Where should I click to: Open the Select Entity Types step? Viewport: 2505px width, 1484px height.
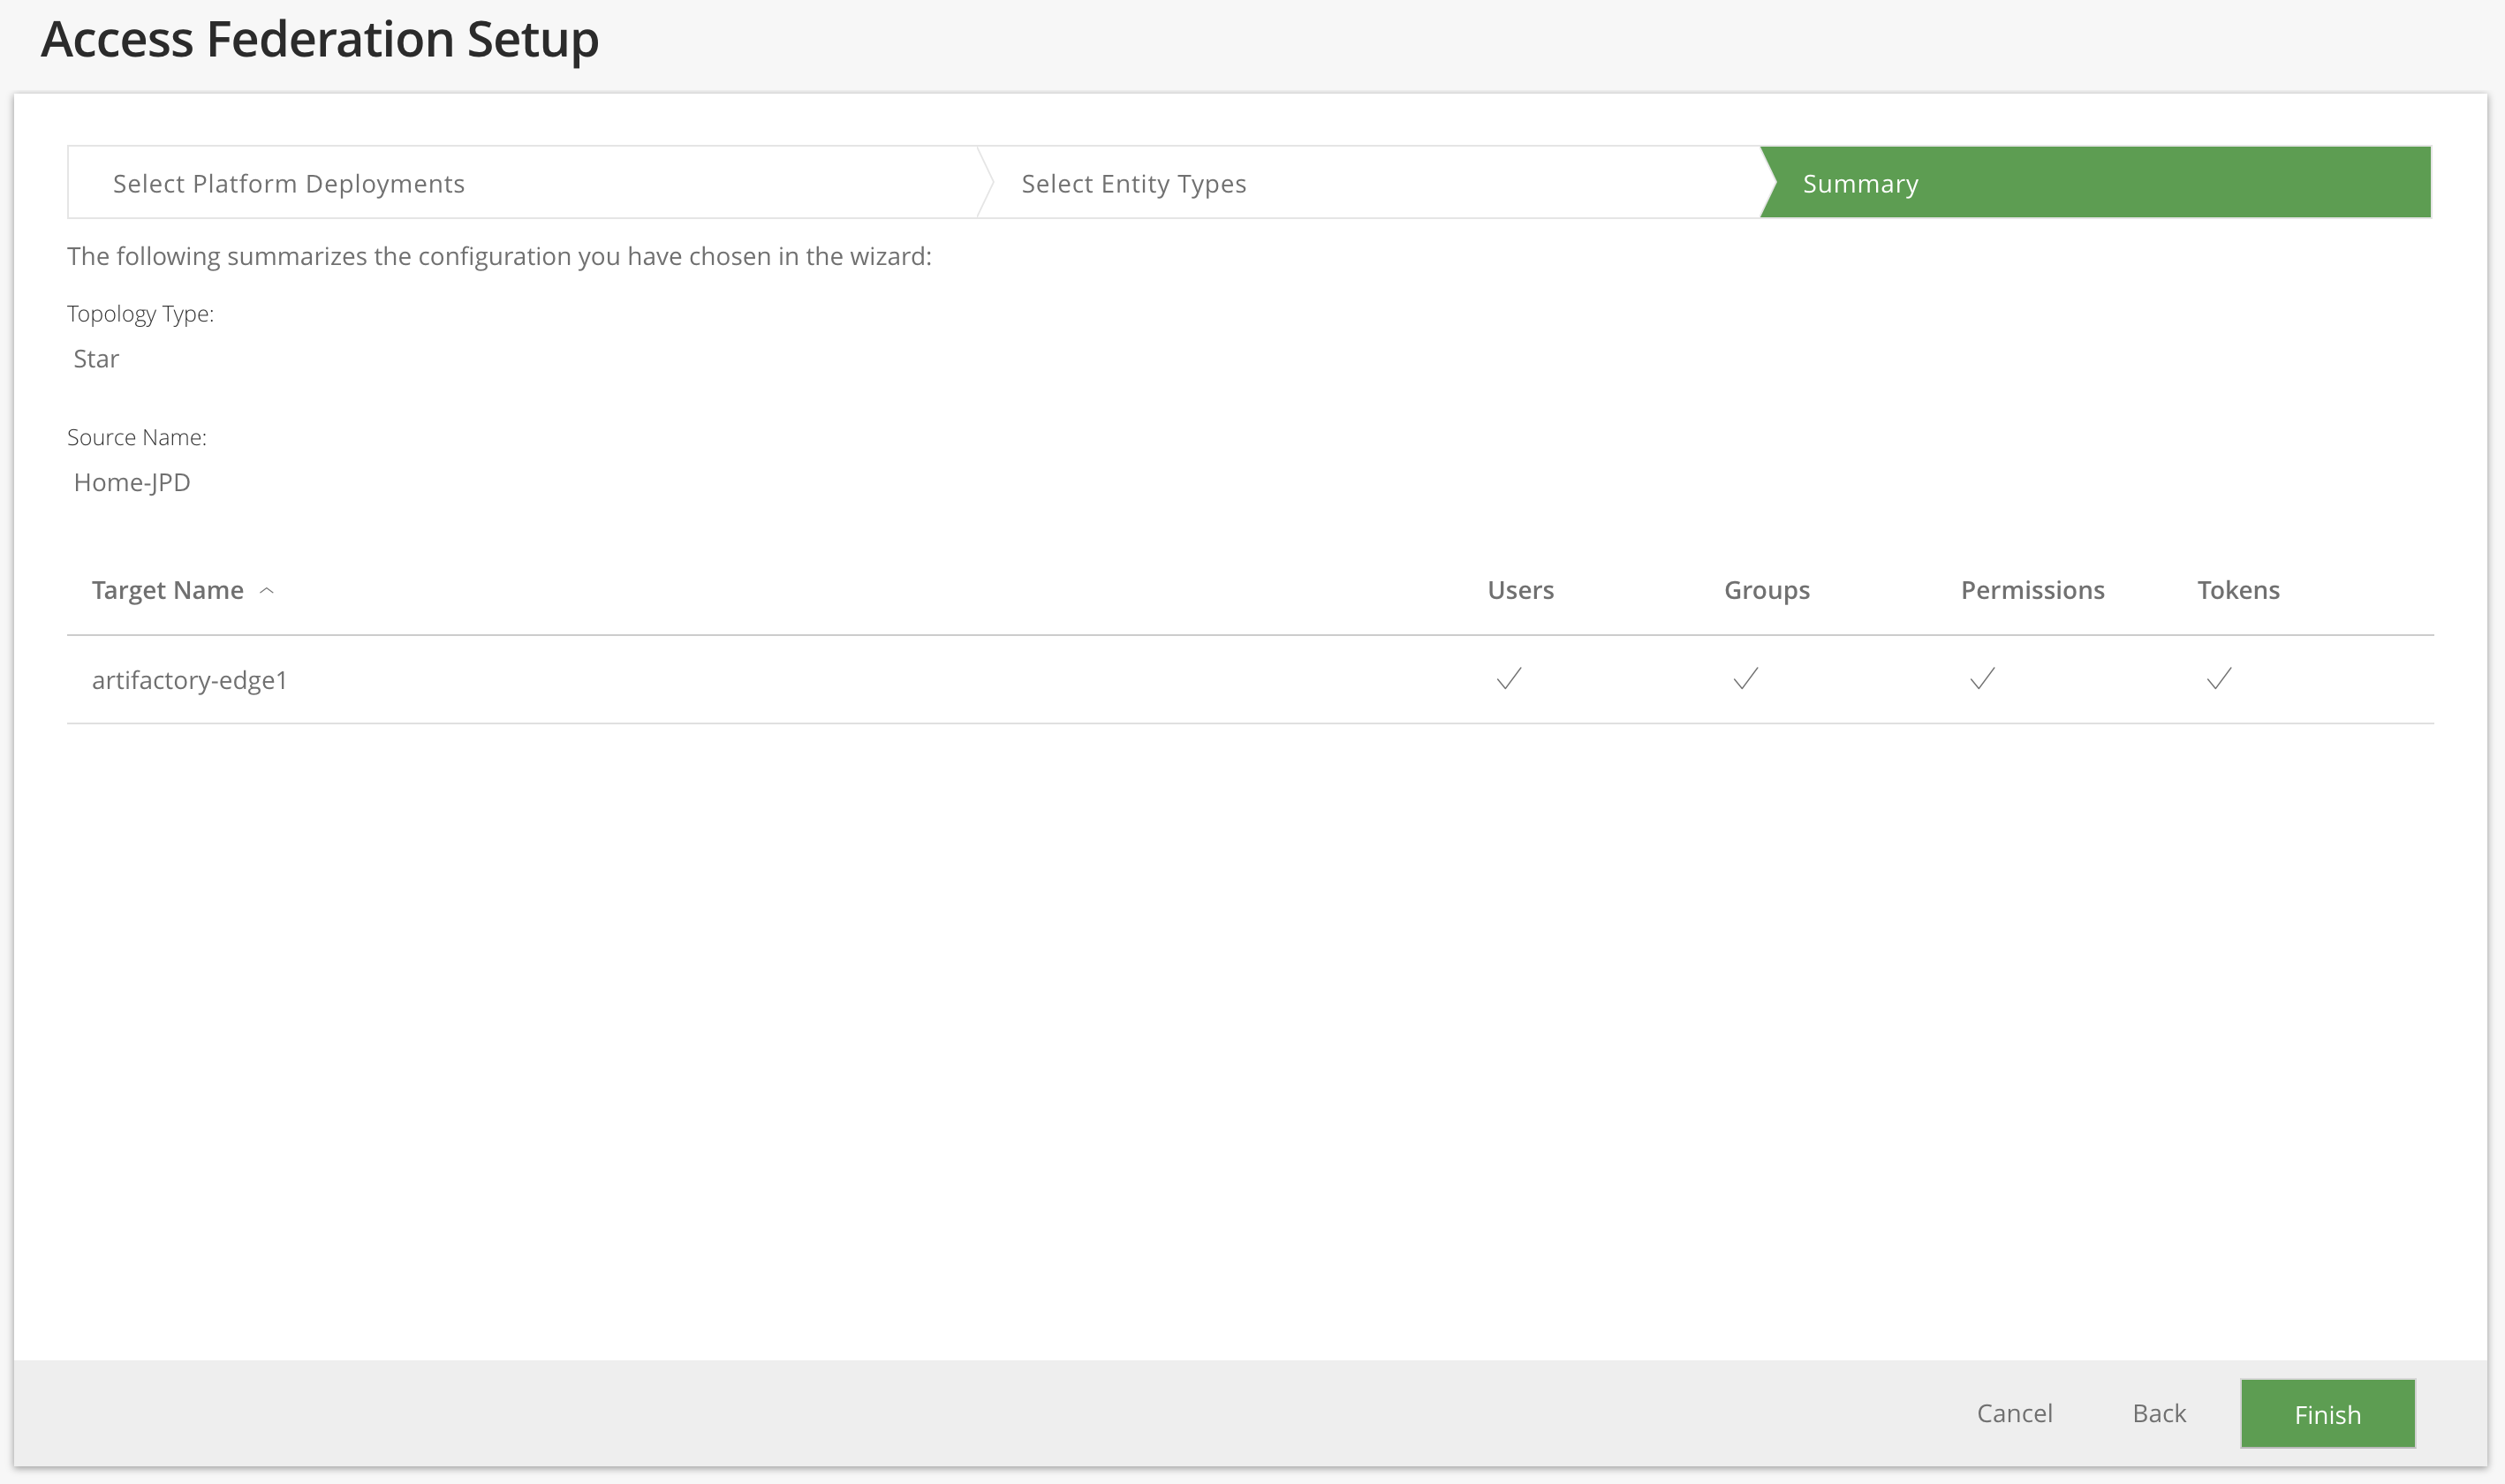click(1133, 184)
